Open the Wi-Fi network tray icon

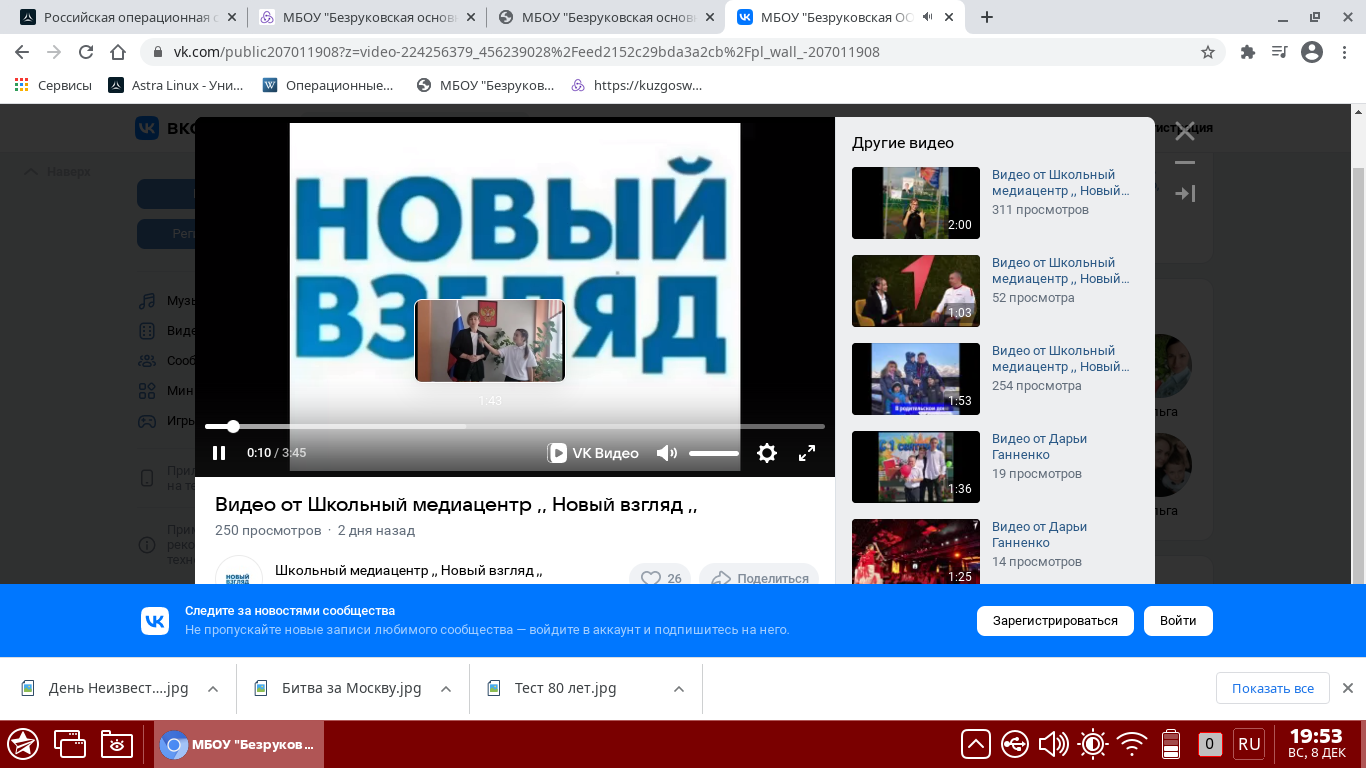1132,744
